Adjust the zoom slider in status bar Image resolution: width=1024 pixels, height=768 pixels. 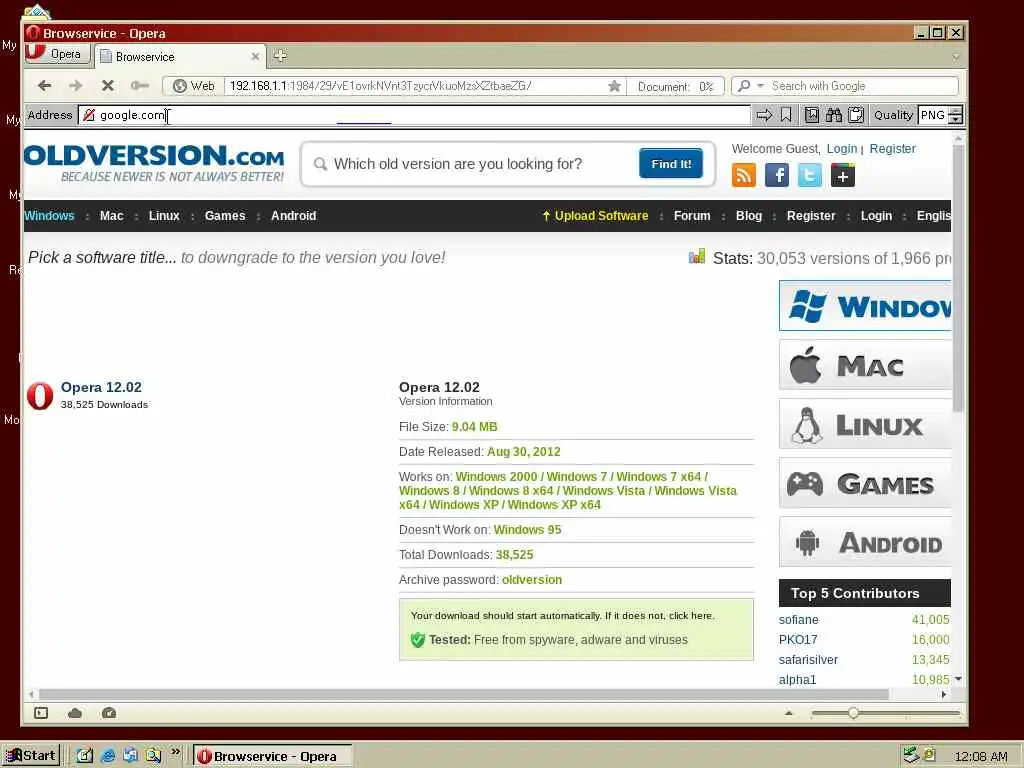pyautogui.click(x=853, y=713)
